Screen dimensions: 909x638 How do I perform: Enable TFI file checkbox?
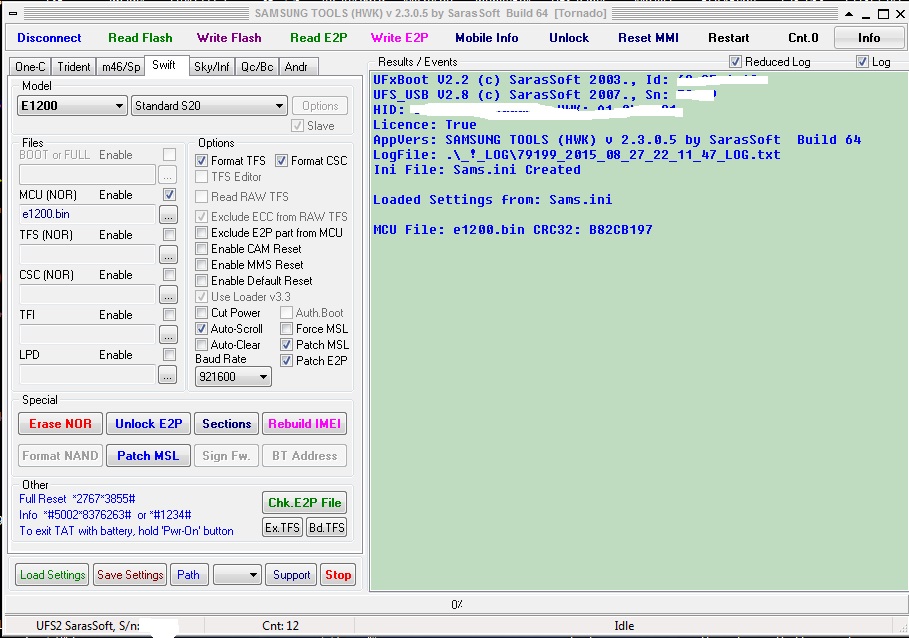tap(169, 315)
